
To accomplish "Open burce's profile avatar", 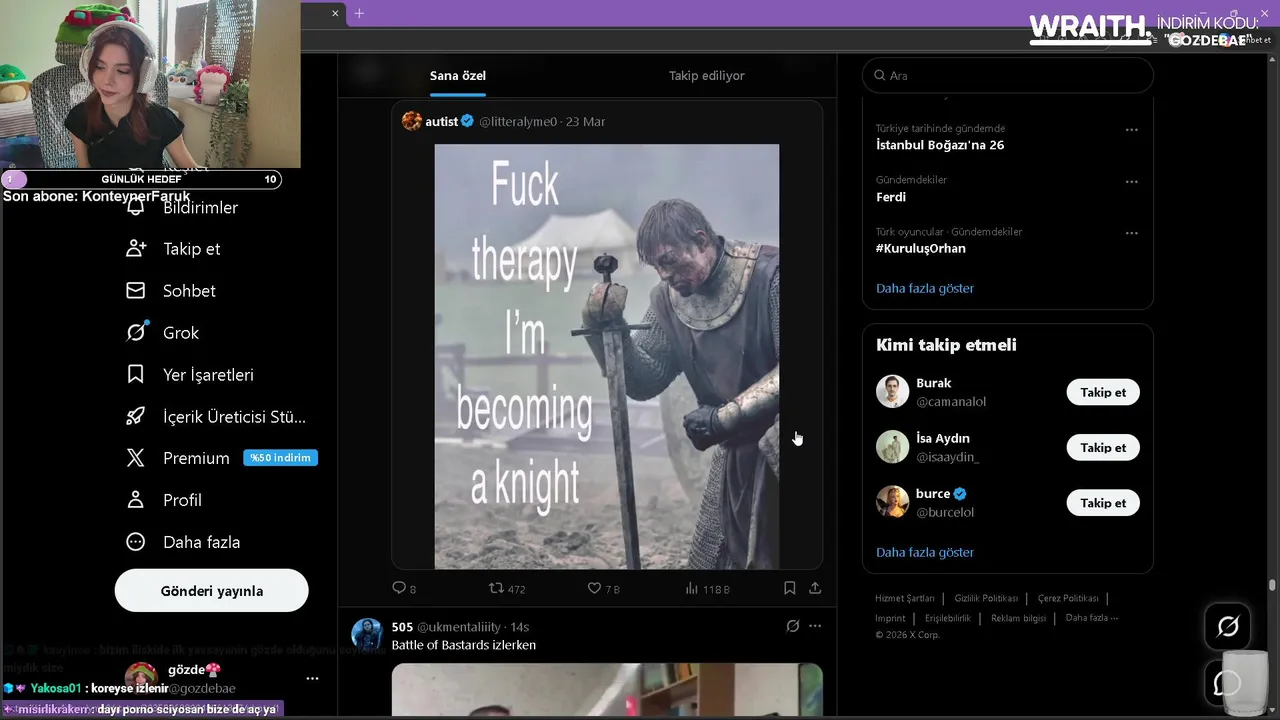I will click(x=893, y=502).
